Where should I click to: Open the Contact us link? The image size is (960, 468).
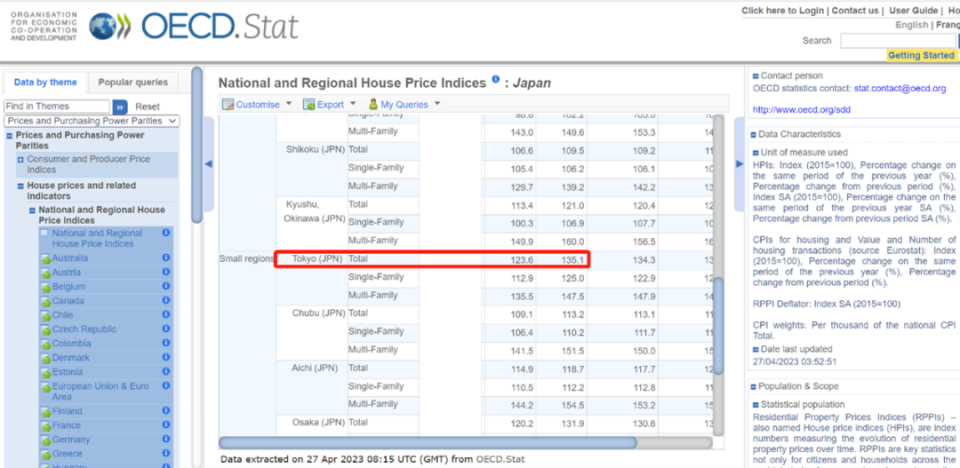pos(855,10)
